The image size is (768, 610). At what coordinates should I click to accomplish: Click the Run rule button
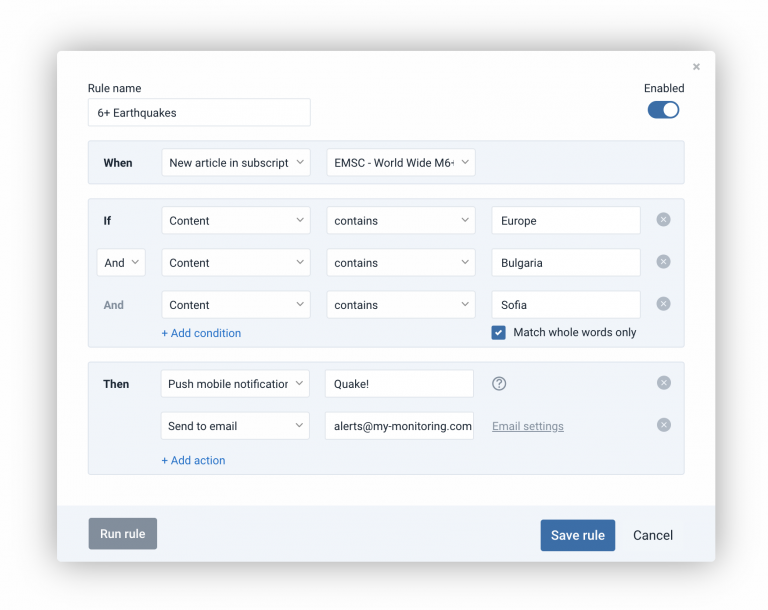122,534
